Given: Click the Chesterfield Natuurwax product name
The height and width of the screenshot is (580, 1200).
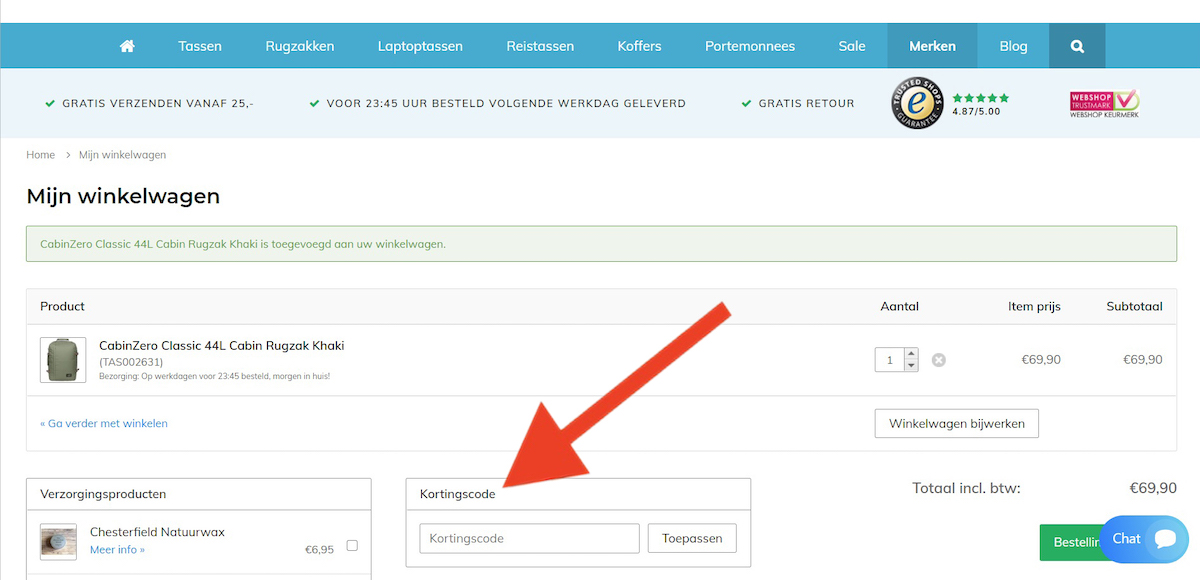Looking at the screenshot, I should (157, 532).
